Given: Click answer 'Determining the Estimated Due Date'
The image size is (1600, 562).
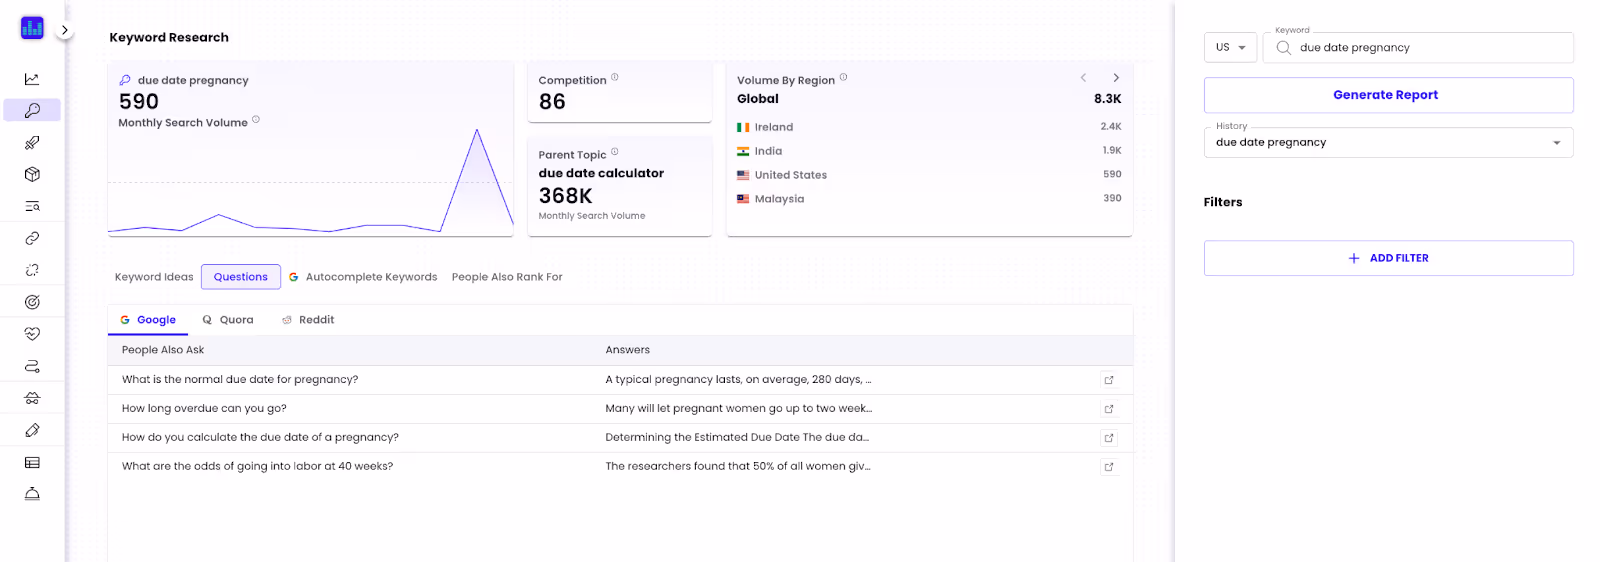Looking at the screenshot, I should click(737, 438).
